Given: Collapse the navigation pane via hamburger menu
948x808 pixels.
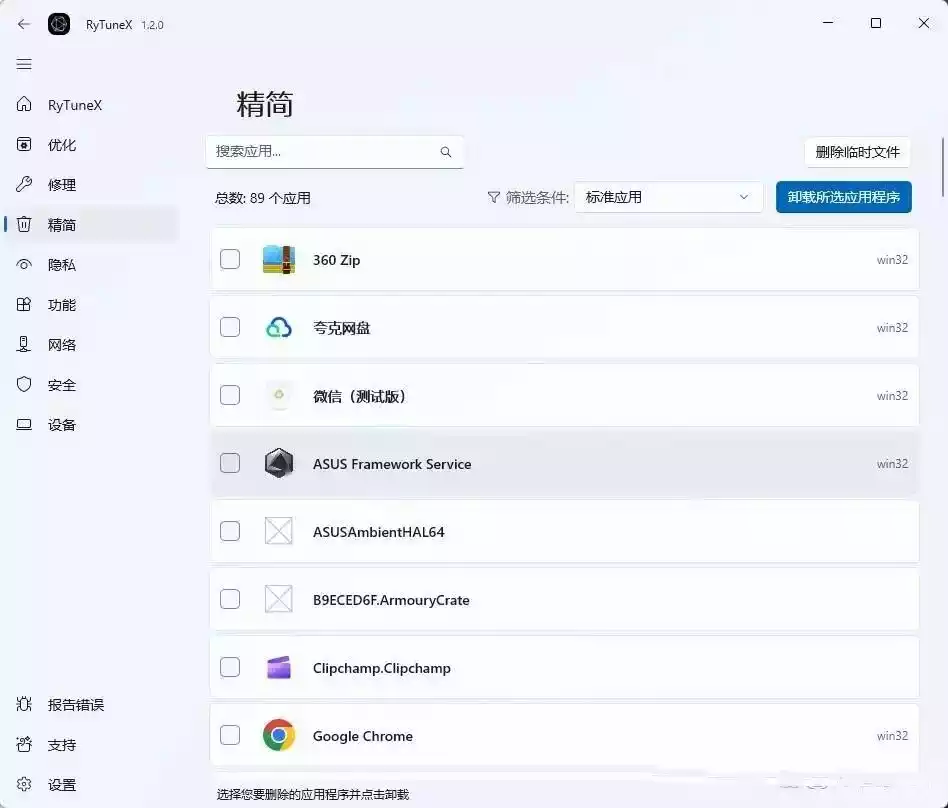Looking at the screenshot, I should tap(24, 64).
